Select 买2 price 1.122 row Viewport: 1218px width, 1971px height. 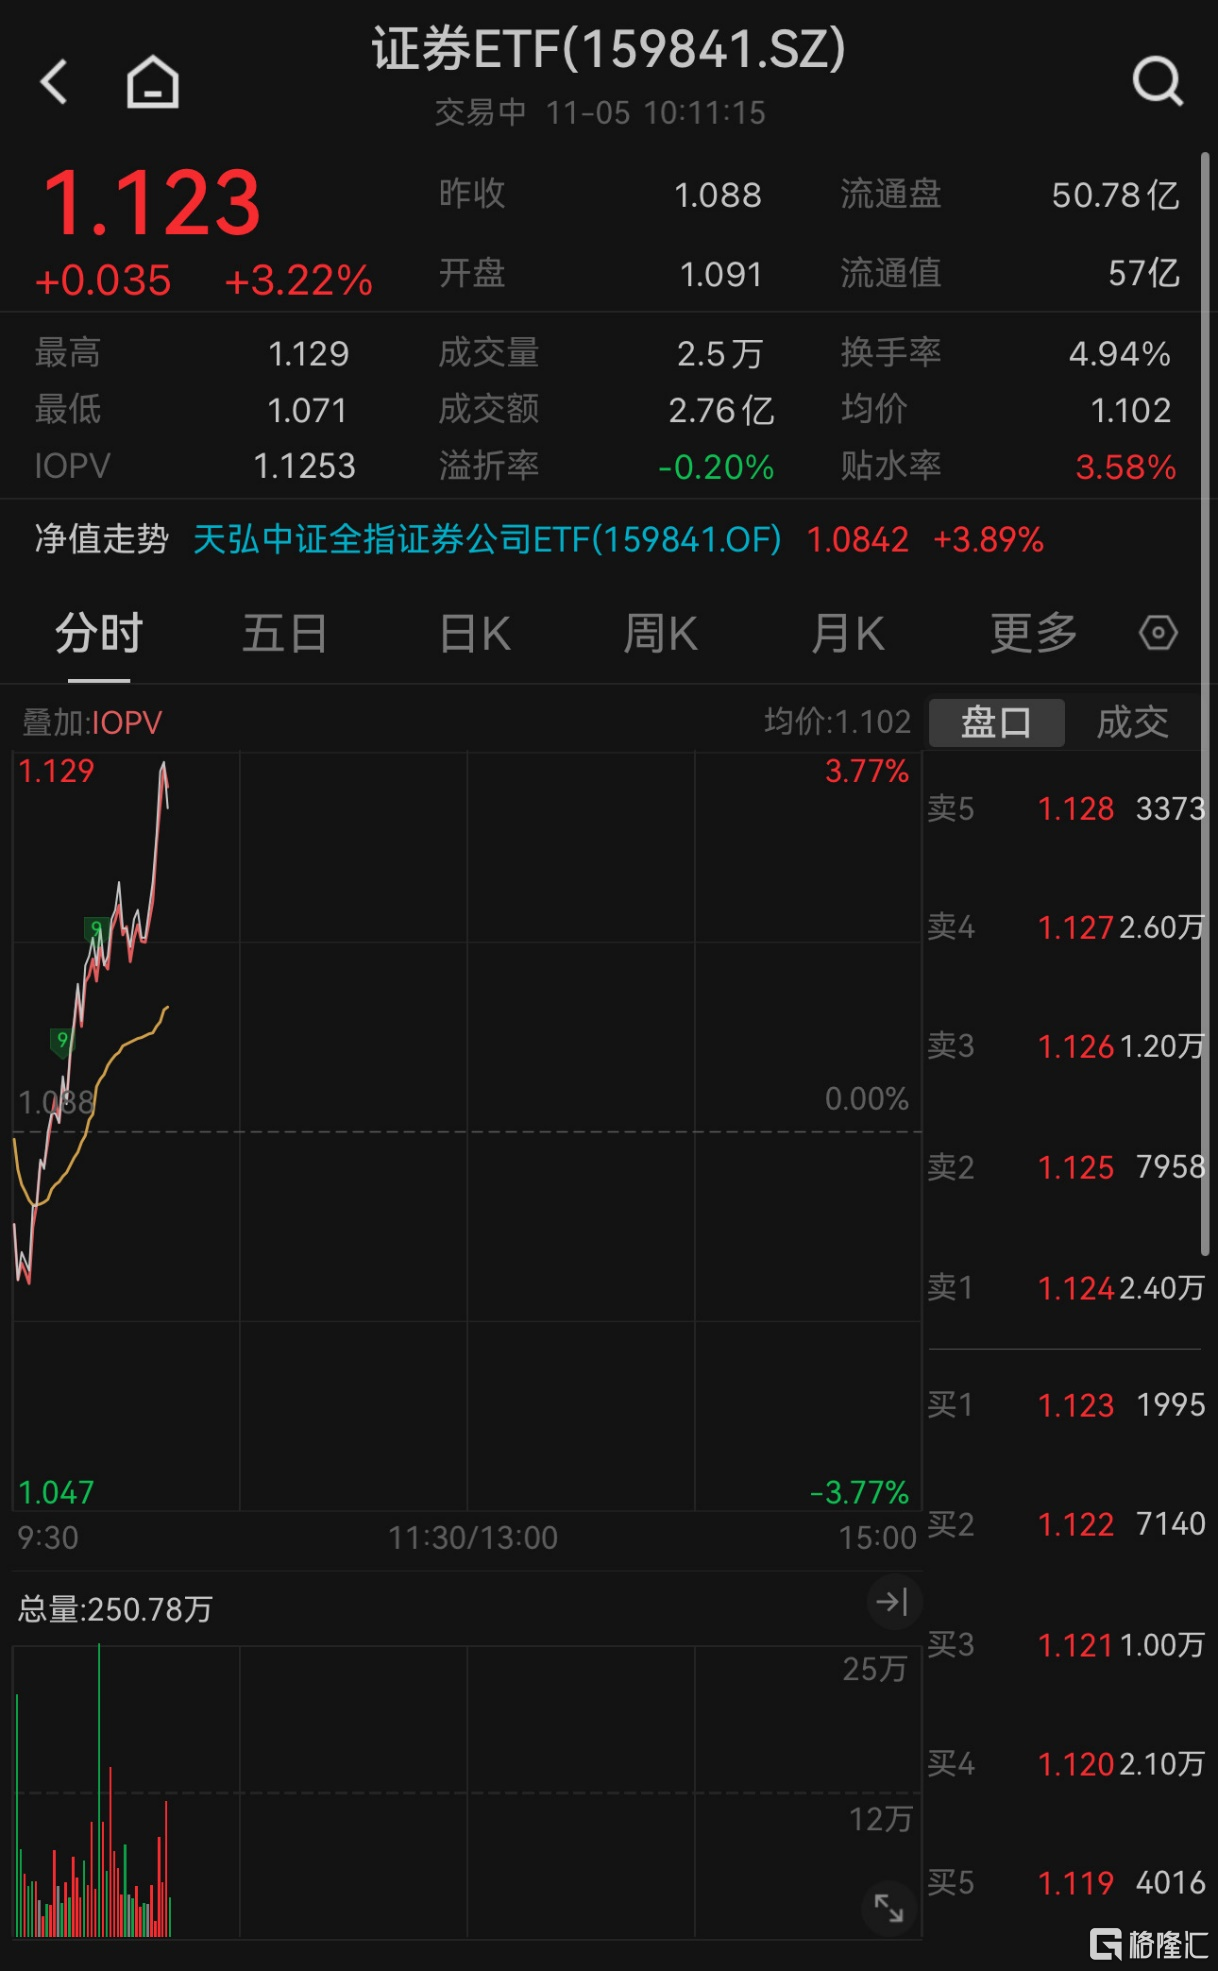1066,1524
